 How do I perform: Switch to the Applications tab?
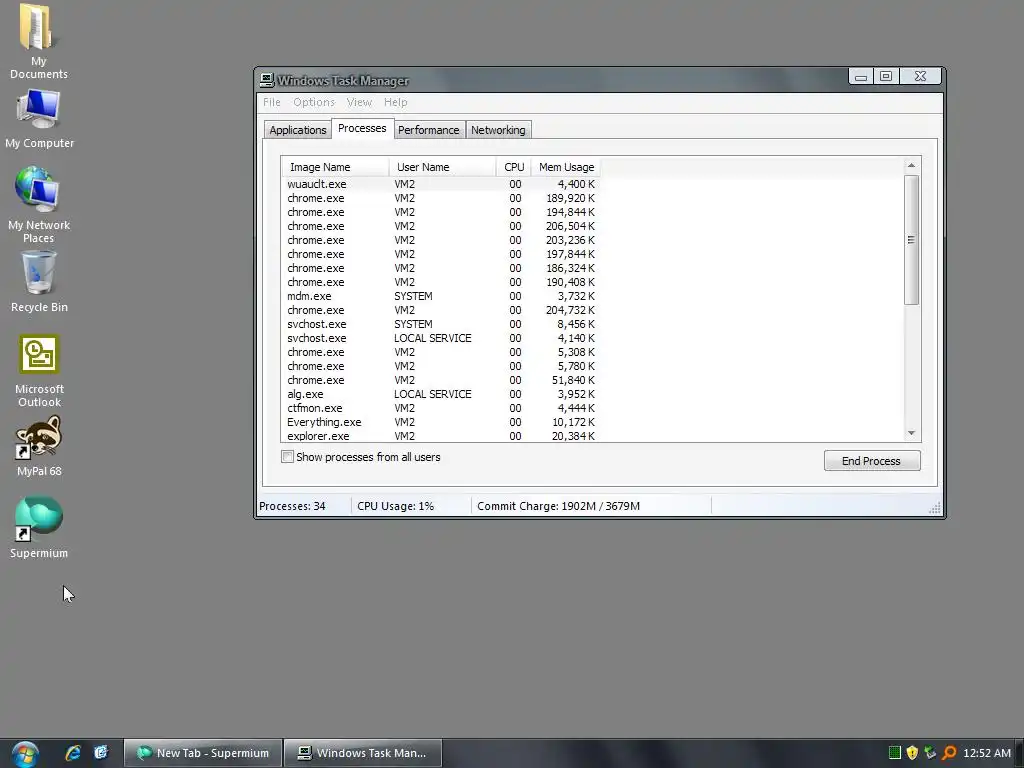click(x=297, y=130)
